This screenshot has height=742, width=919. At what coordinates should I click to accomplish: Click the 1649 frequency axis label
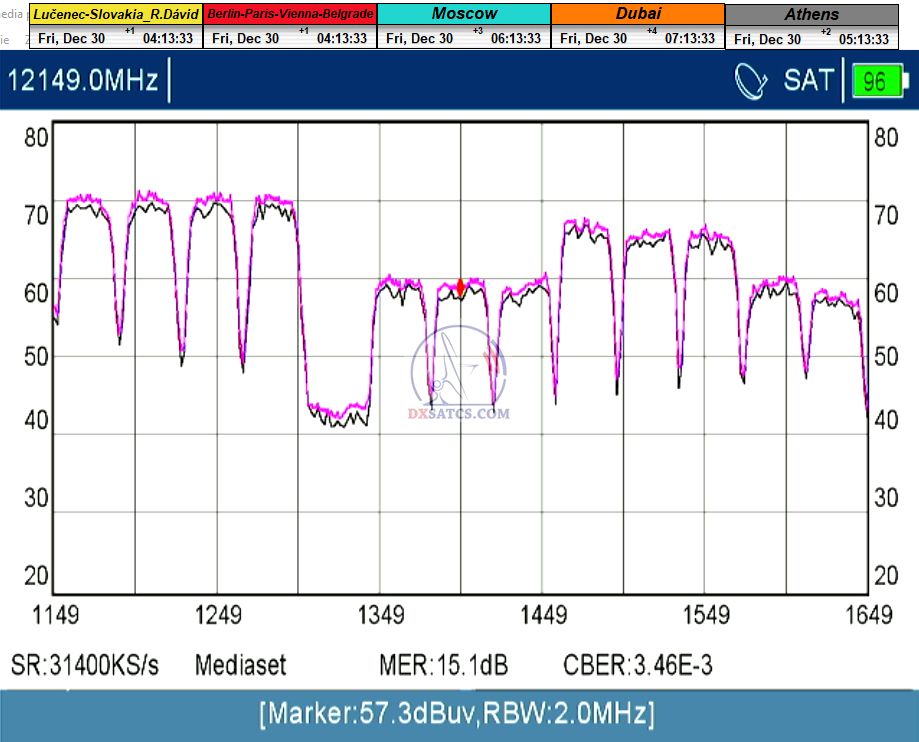point(868,615)
